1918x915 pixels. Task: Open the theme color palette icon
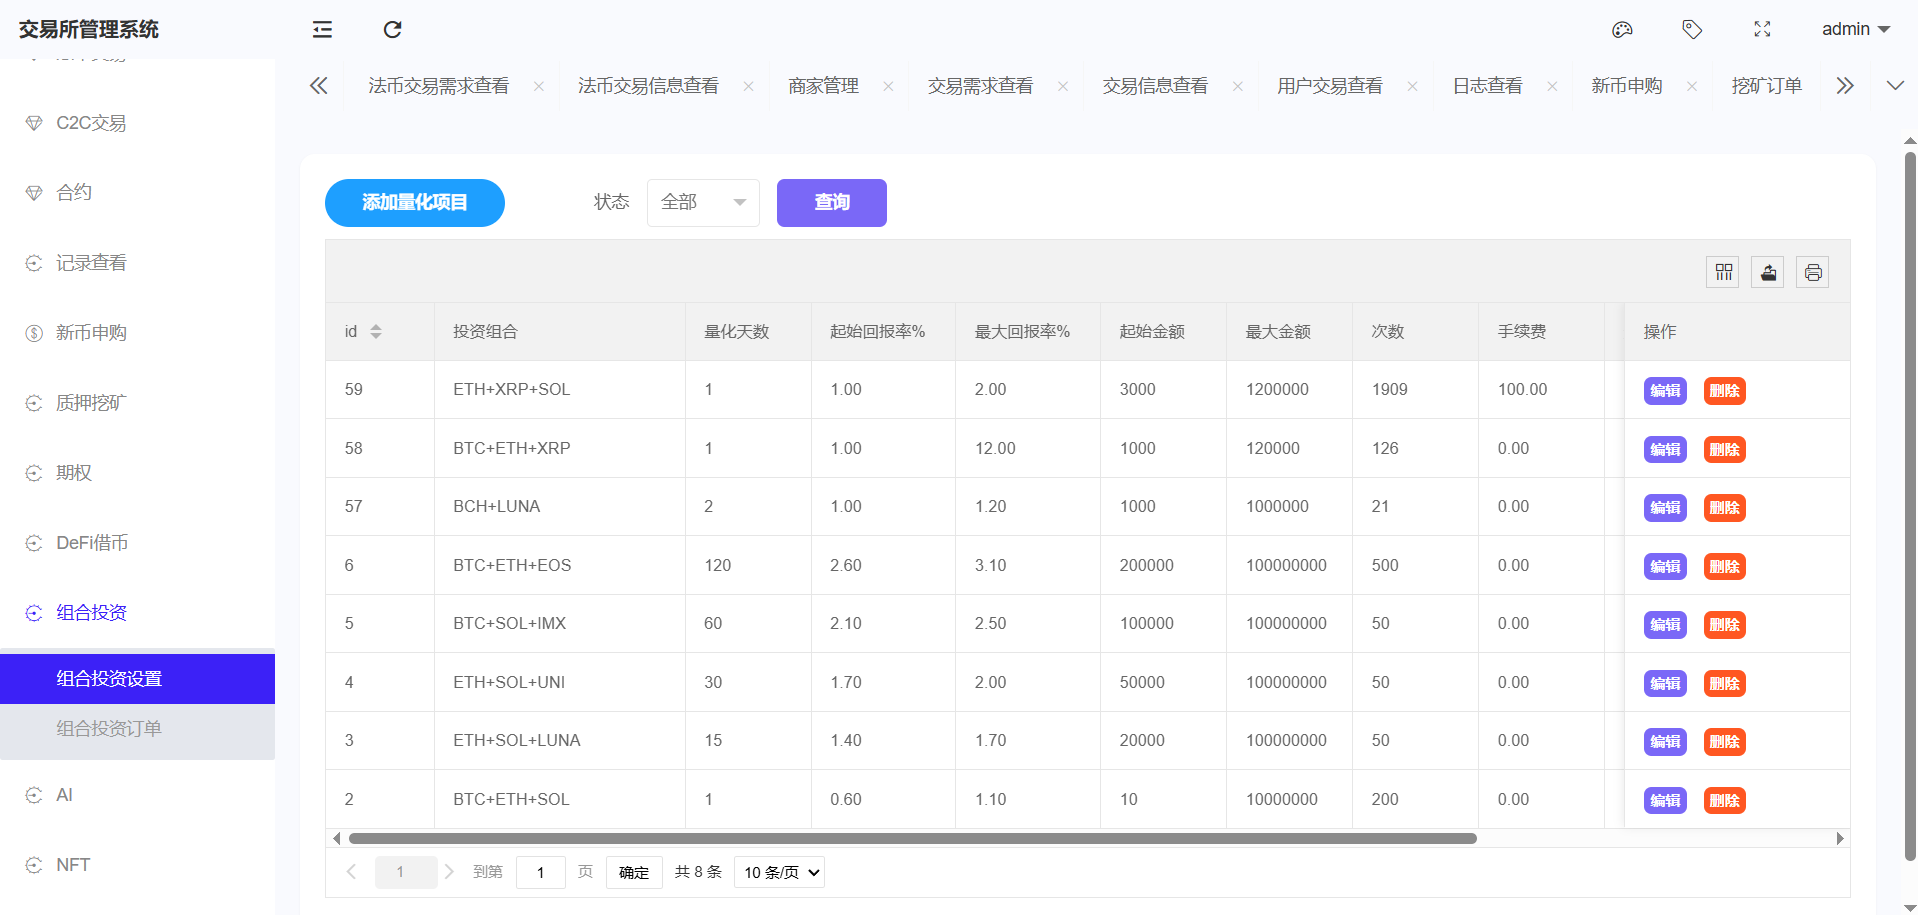(x=1622, y=30)
